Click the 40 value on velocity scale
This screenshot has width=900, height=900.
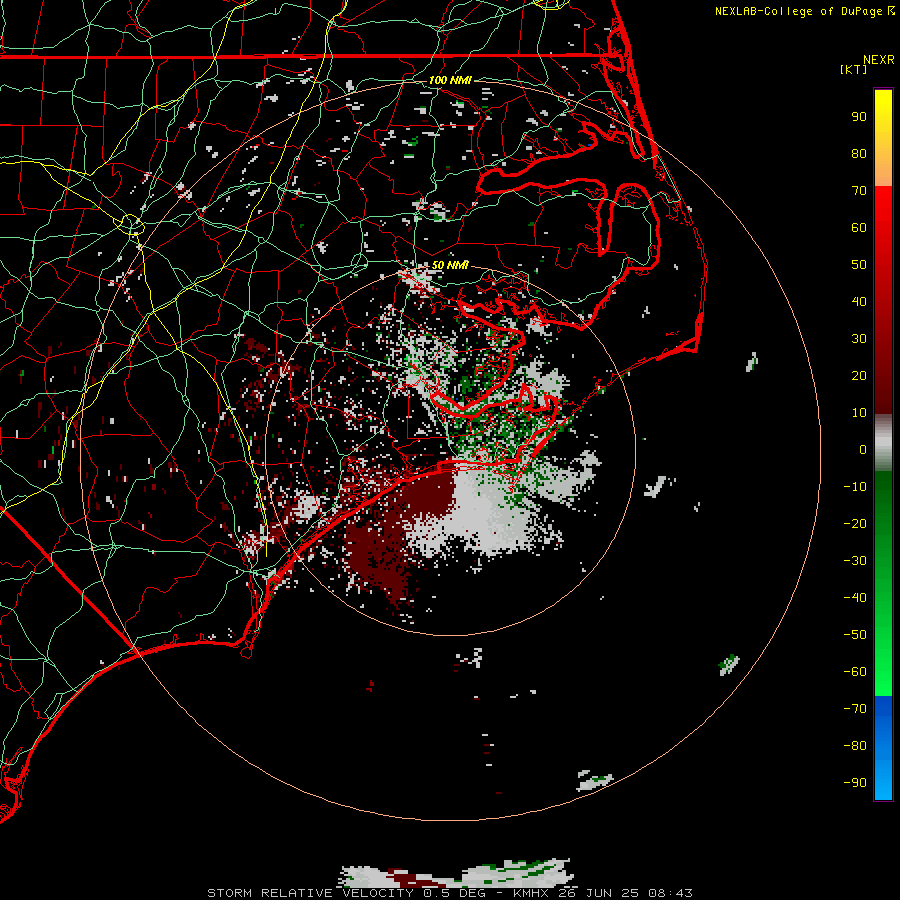[859, 301]
